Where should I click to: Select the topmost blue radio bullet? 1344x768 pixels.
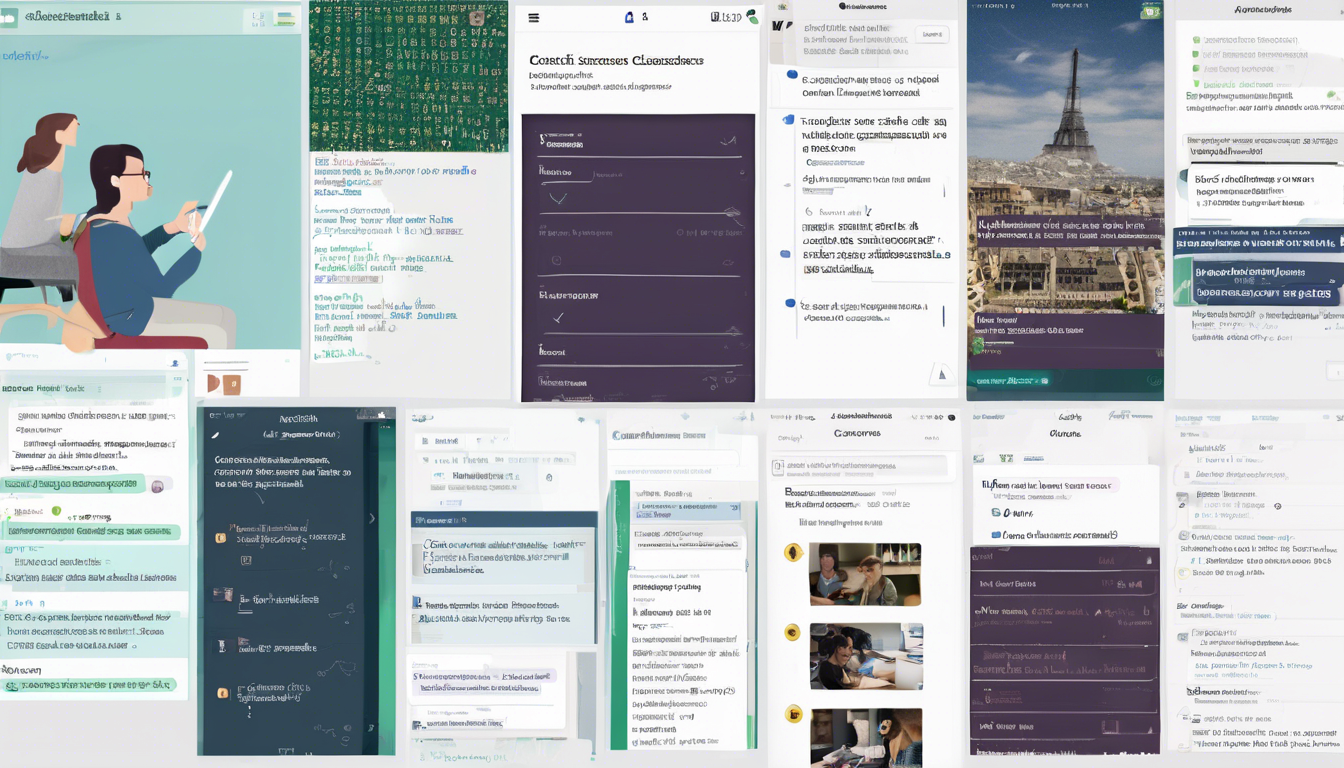click(792, 74)
